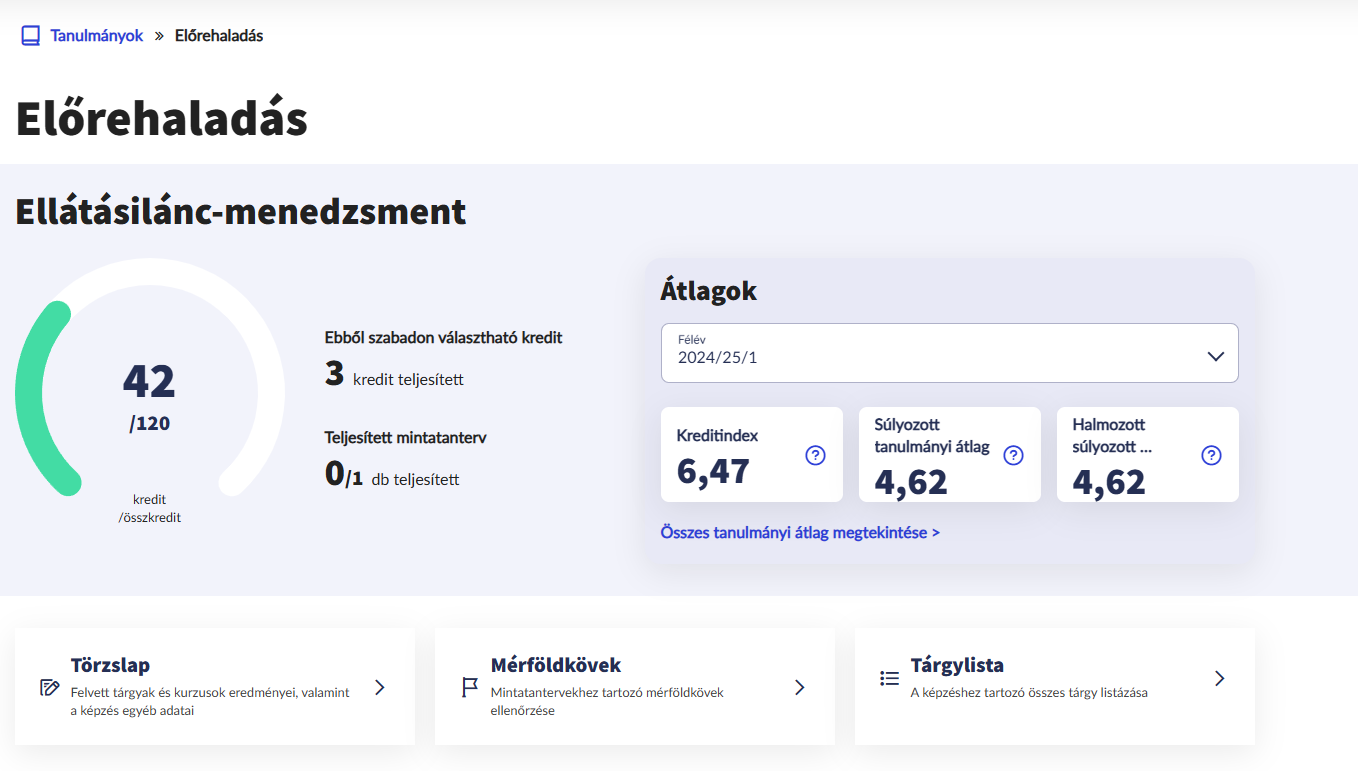This screenshot has height=771, width=1358.
Task: Open Mérföldkövek using its right chevron
Action: pyautogui.click(x=799, y=687)
